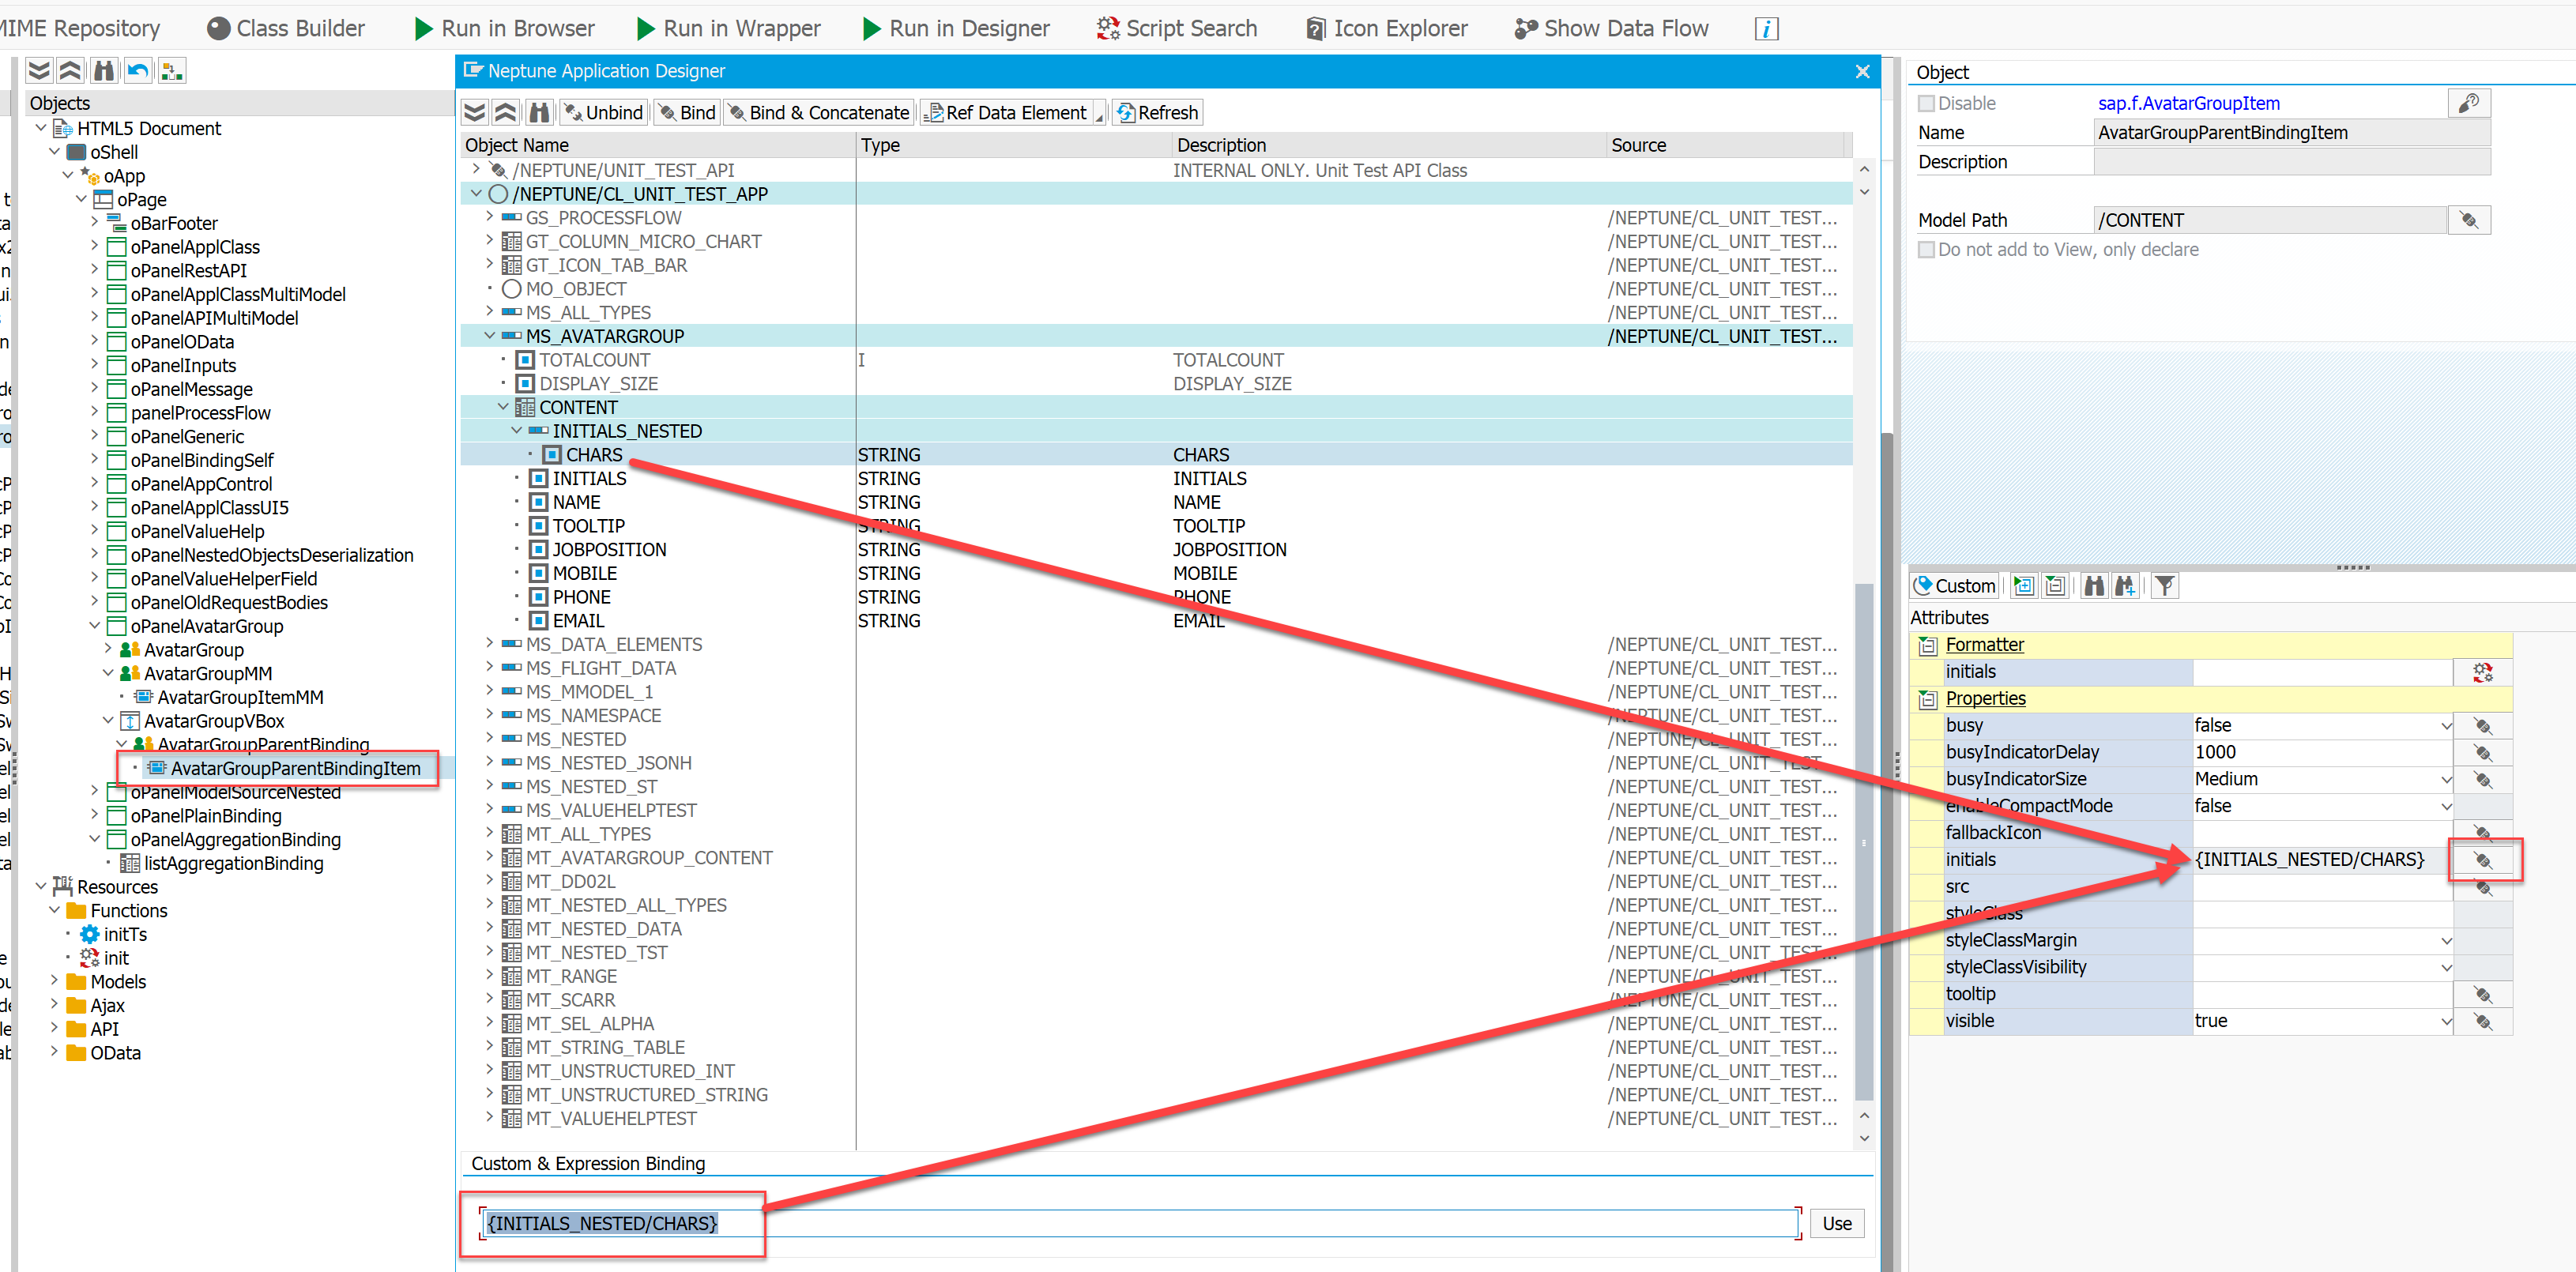Open the Icon Explorer
Screen dimensions: 2576x1272
click(1386, 28)
